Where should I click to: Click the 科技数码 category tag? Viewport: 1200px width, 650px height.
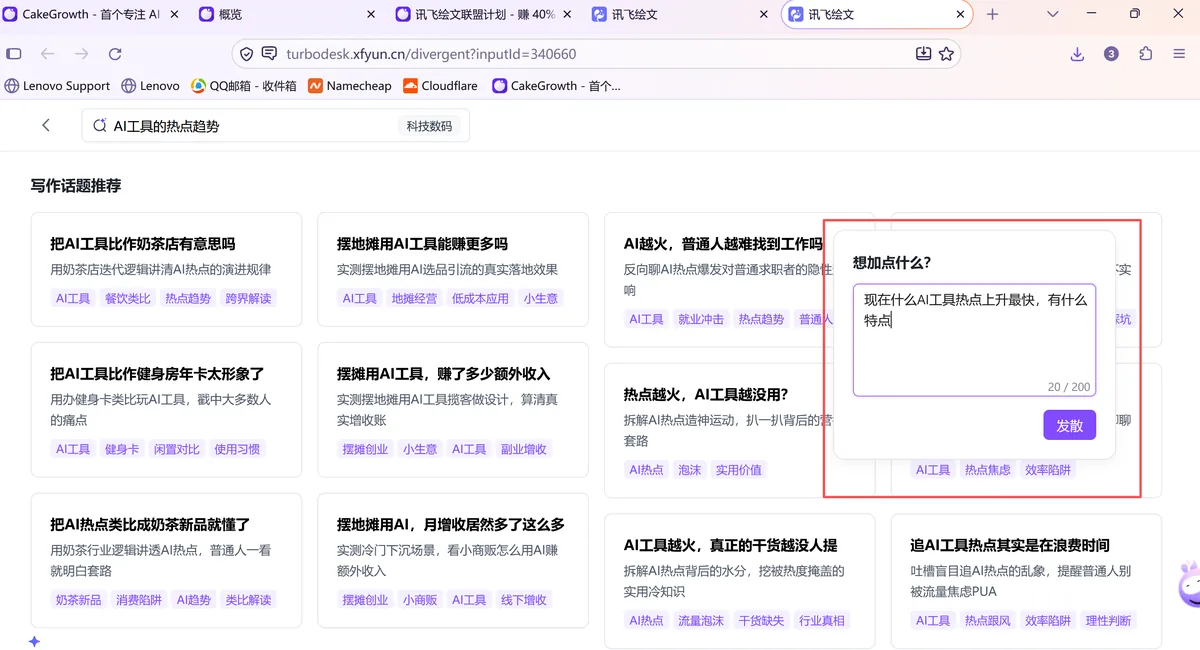[x=429, y=126]
